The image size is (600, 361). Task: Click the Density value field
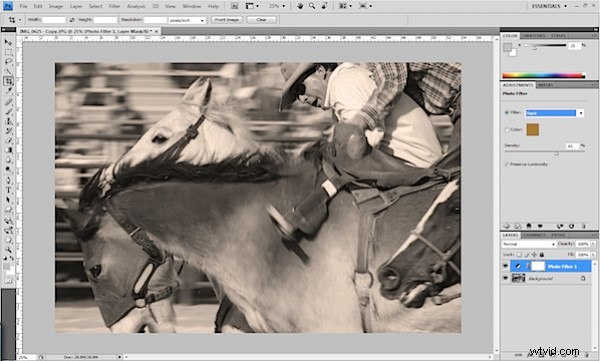[x=572, y=146]
